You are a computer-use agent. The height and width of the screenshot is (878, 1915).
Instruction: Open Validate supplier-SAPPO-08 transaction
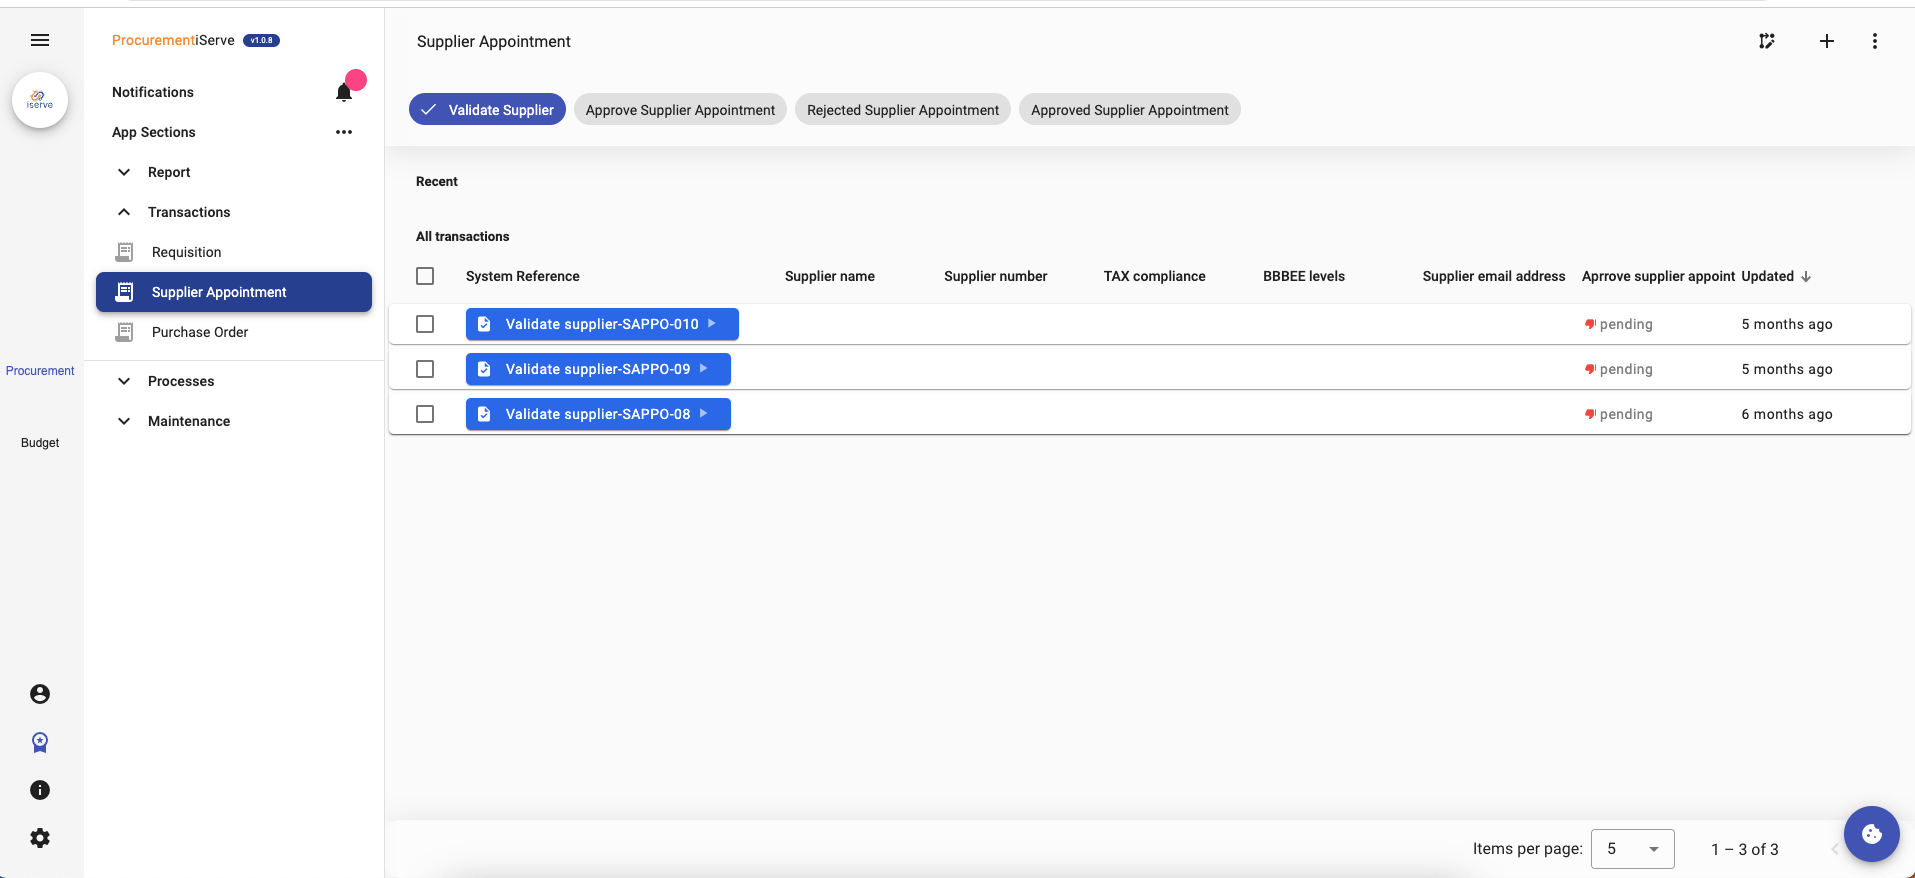[x=598, y=414]
